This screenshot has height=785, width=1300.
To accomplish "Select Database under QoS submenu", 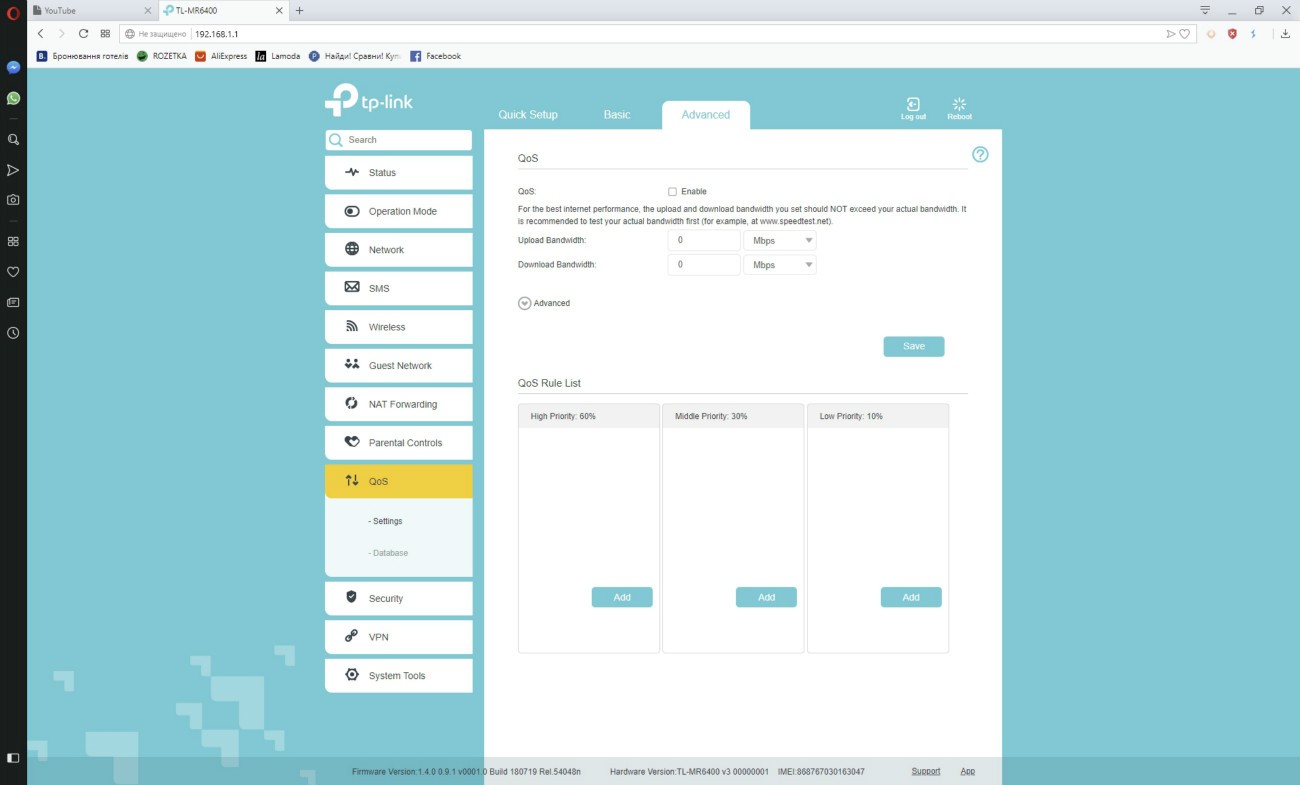I will 390,553.
